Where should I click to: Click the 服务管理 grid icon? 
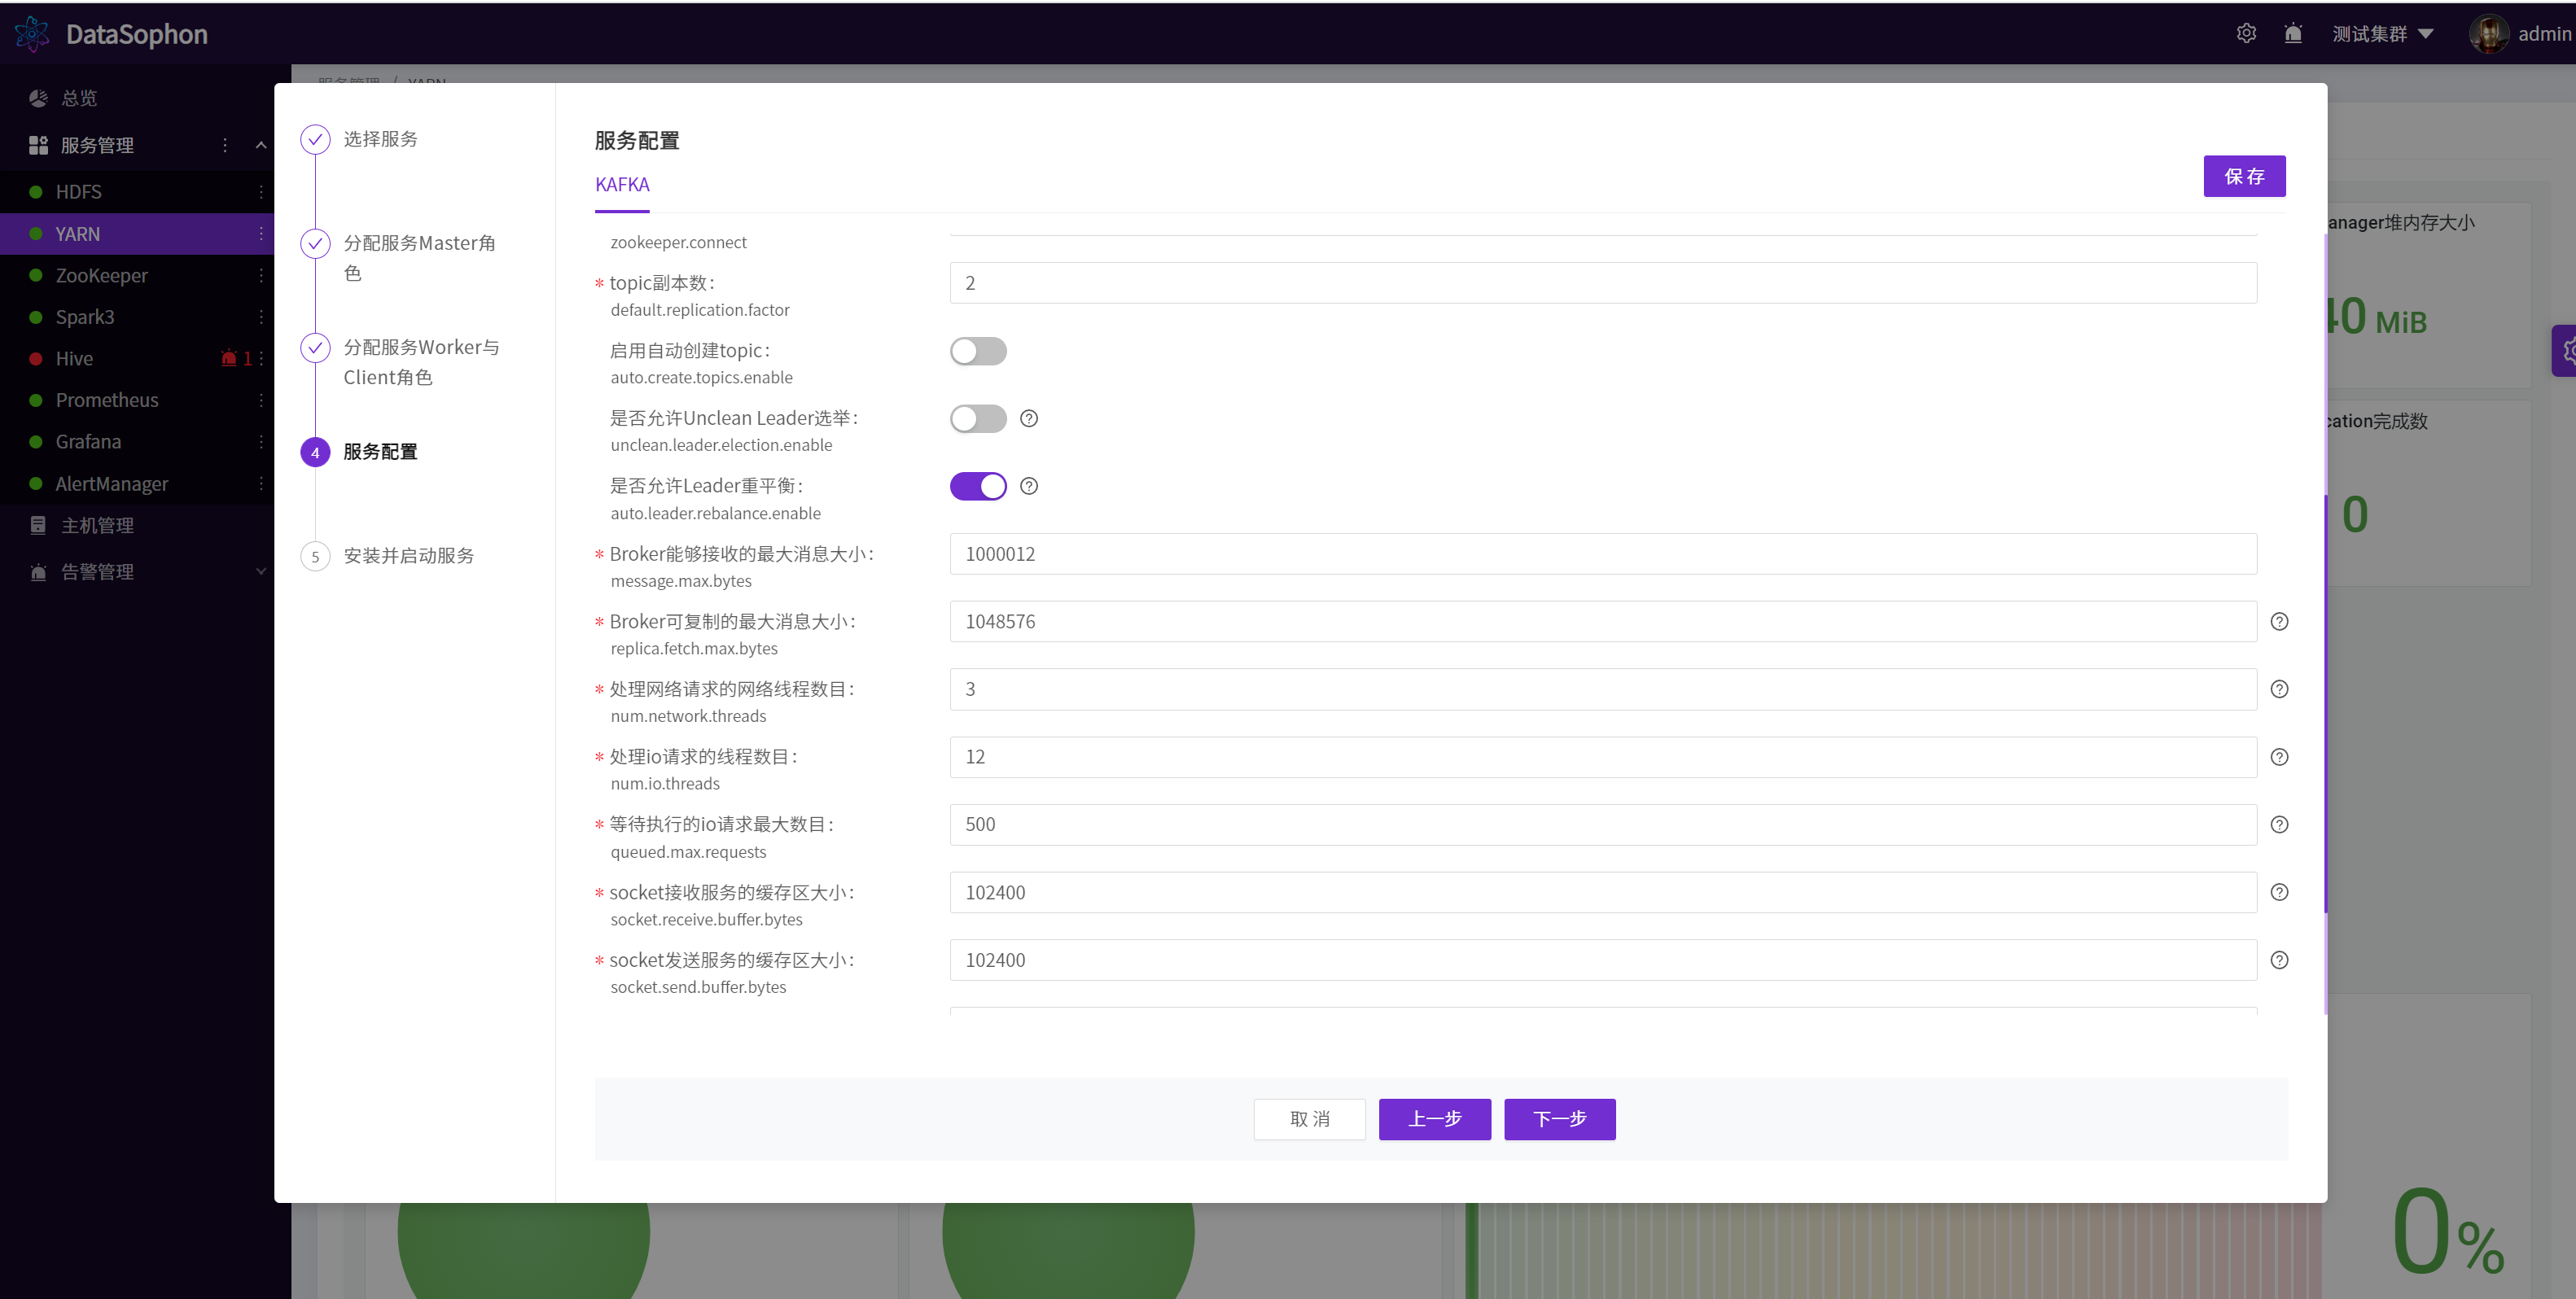tap(38, 145)
